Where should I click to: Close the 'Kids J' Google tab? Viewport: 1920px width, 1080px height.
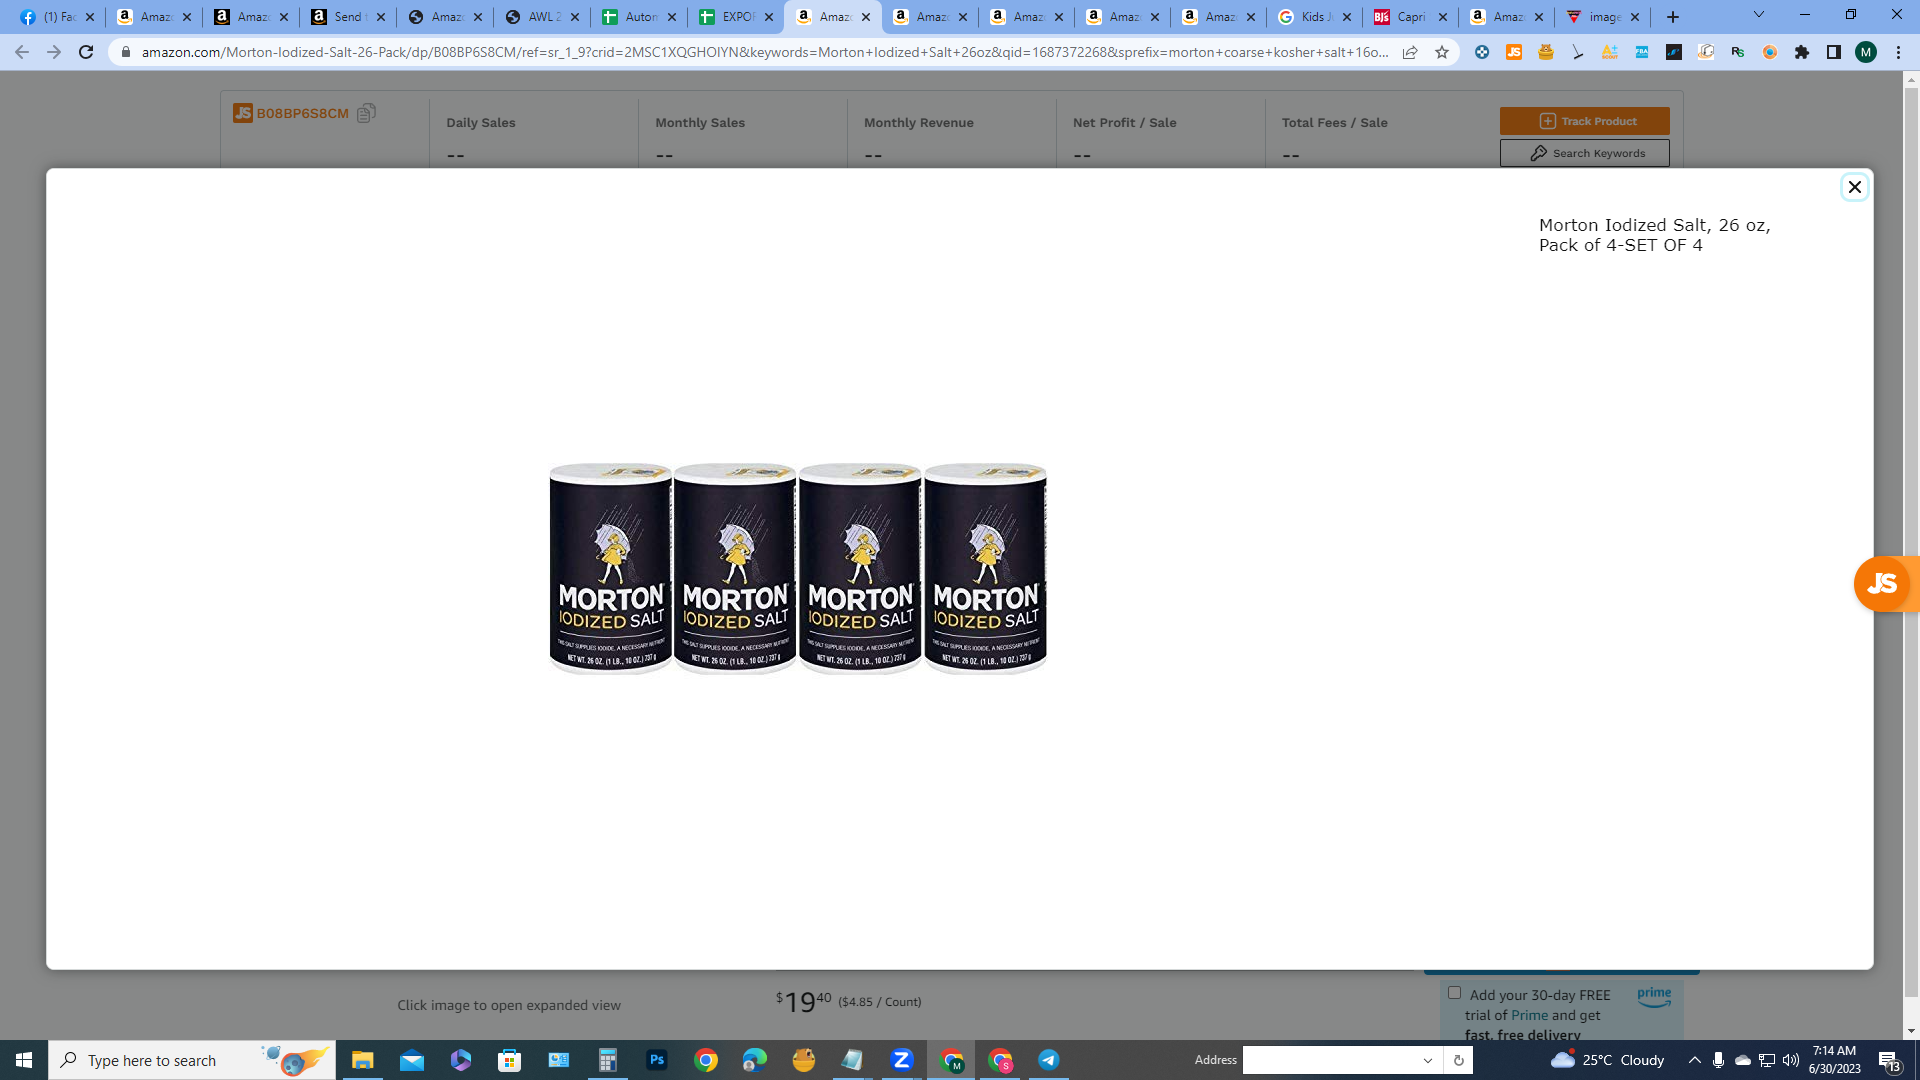pyautogui.click(x=1346, y=17)
